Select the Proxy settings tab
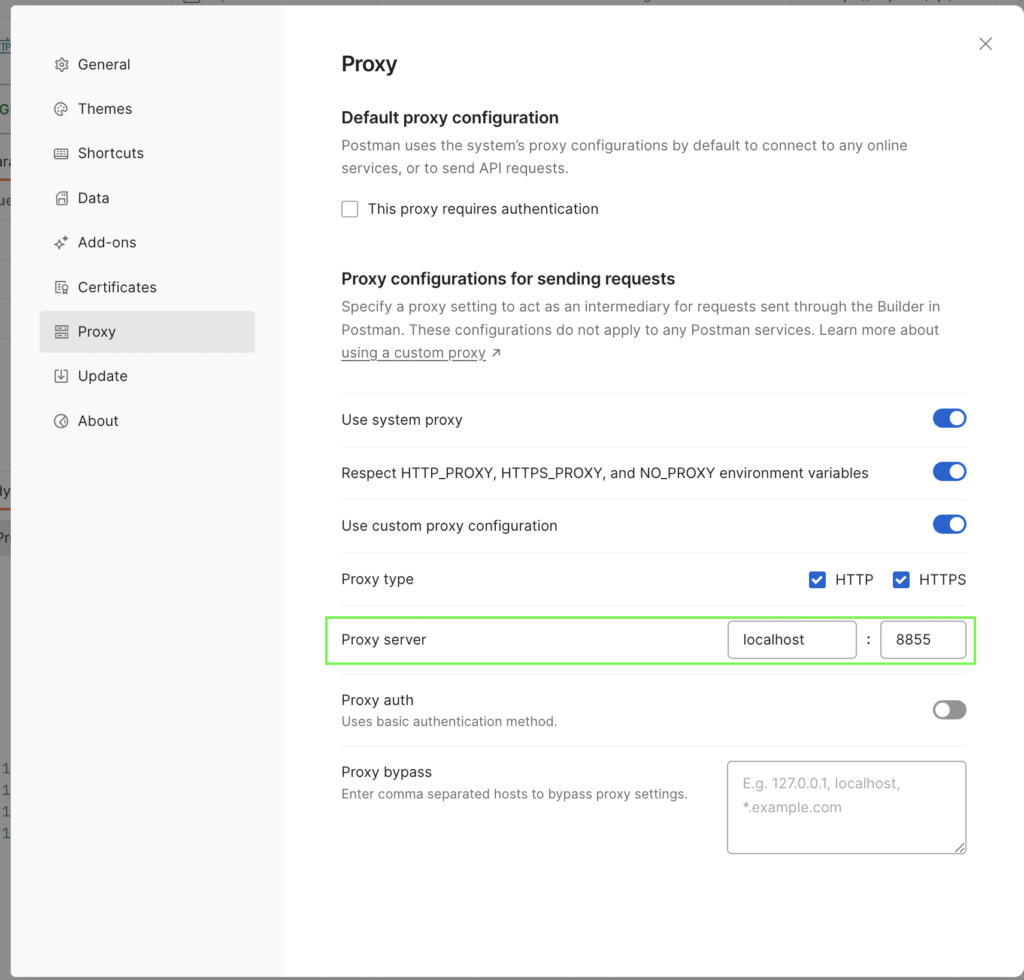The width and height of the screenshot is (1024, 980). click(x=147, y=332)
